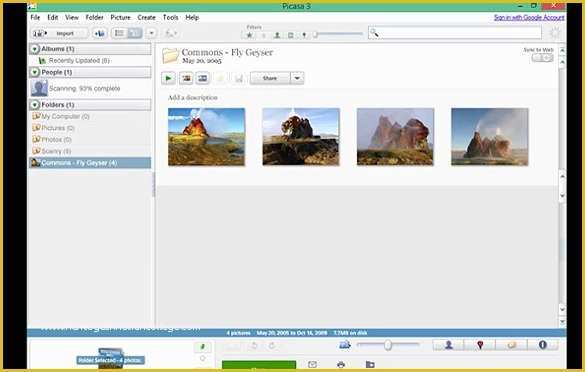The image size is (585, 372).
Task: Click the grayed-out upload toolbar icon
Action: click(171, 34)
